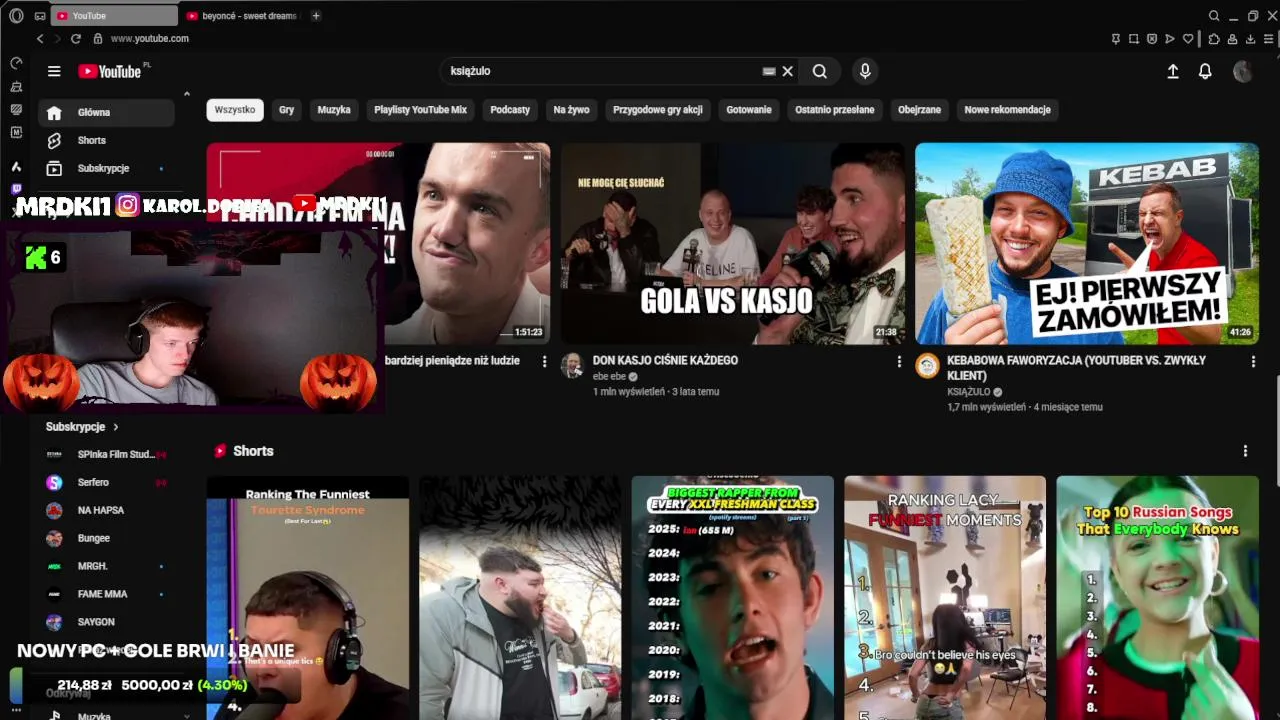Select the Wszystko filter chip

click(235, 110)
